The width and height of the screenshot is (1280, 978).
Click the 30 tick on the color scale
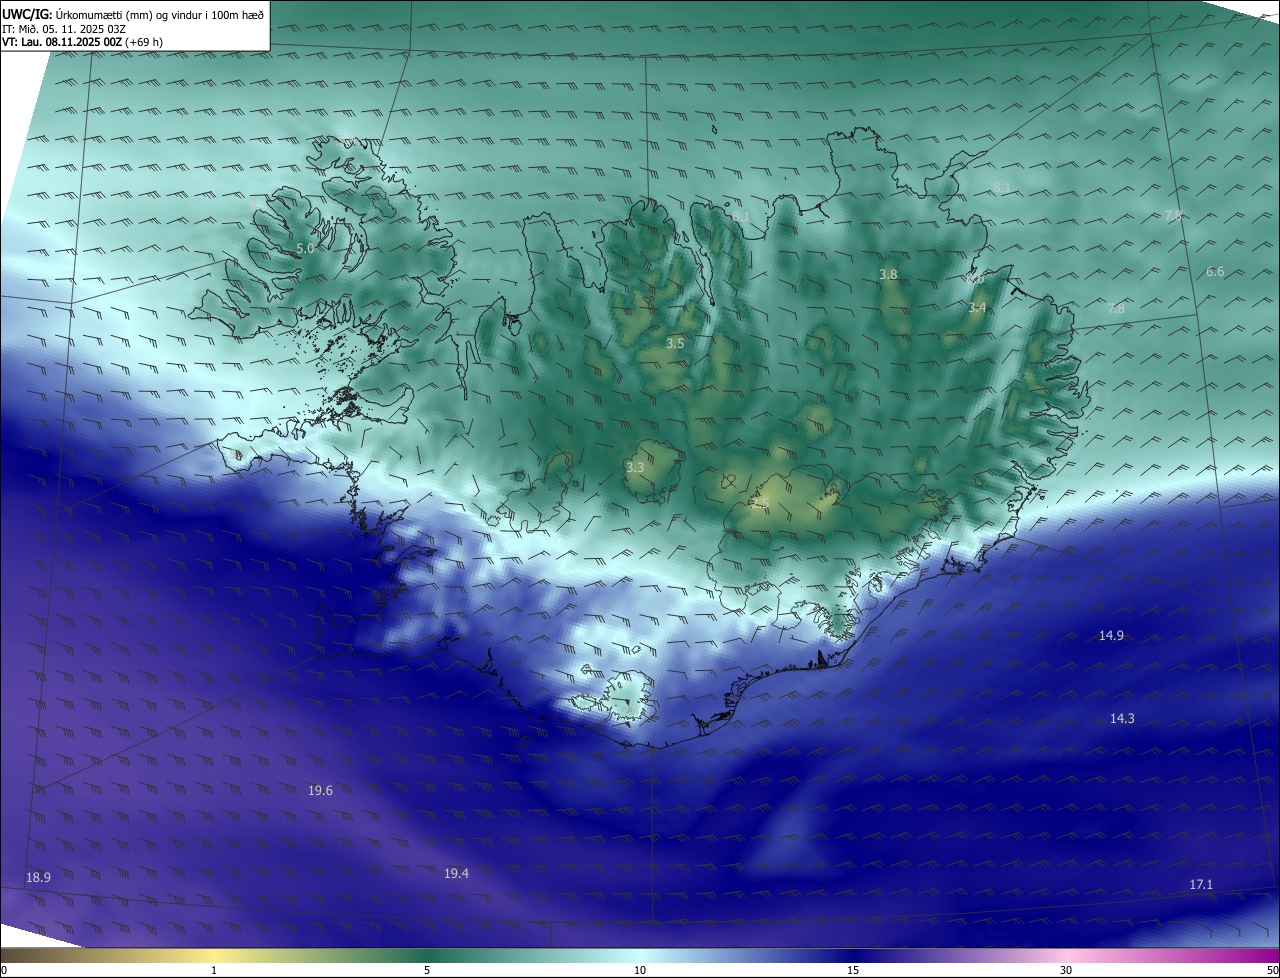(1066, 970)
